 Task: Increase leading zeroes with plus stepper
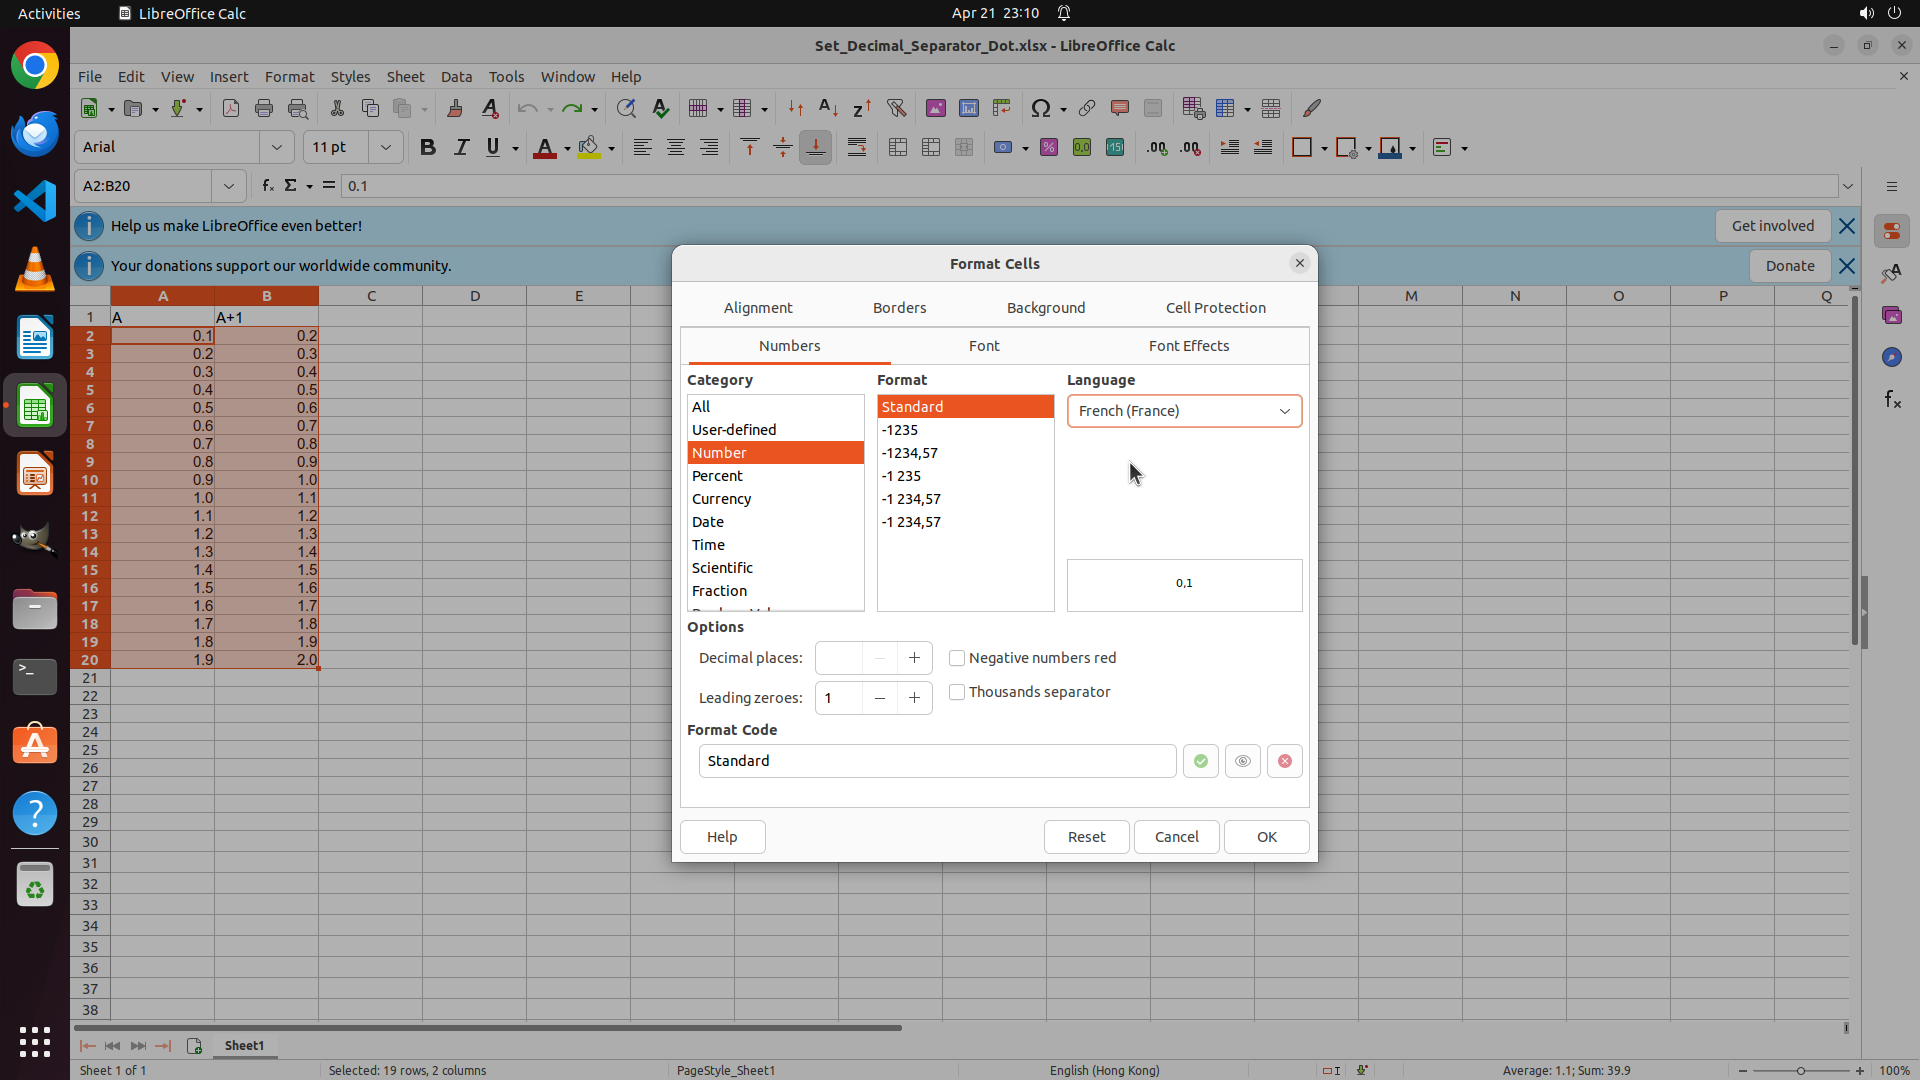pos(914,698)
